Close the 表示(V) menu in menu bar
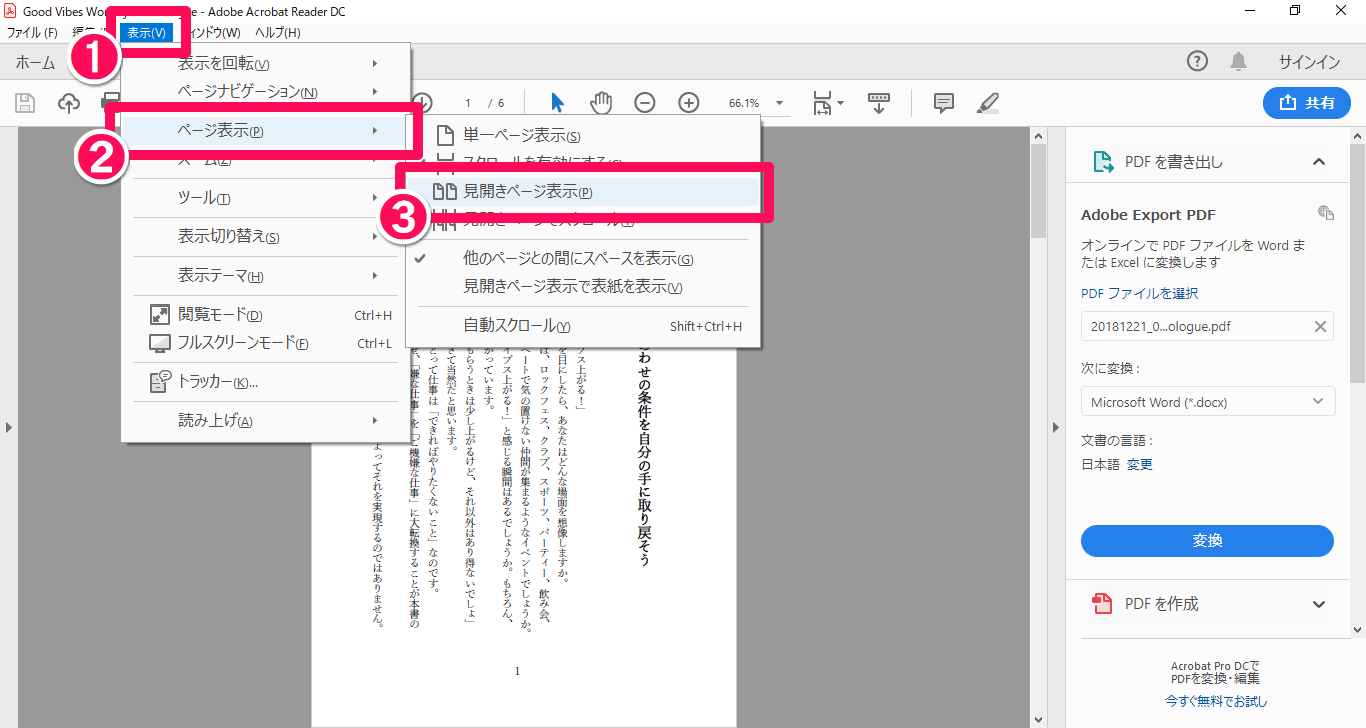1366x728 pixels. click(146, 33)
